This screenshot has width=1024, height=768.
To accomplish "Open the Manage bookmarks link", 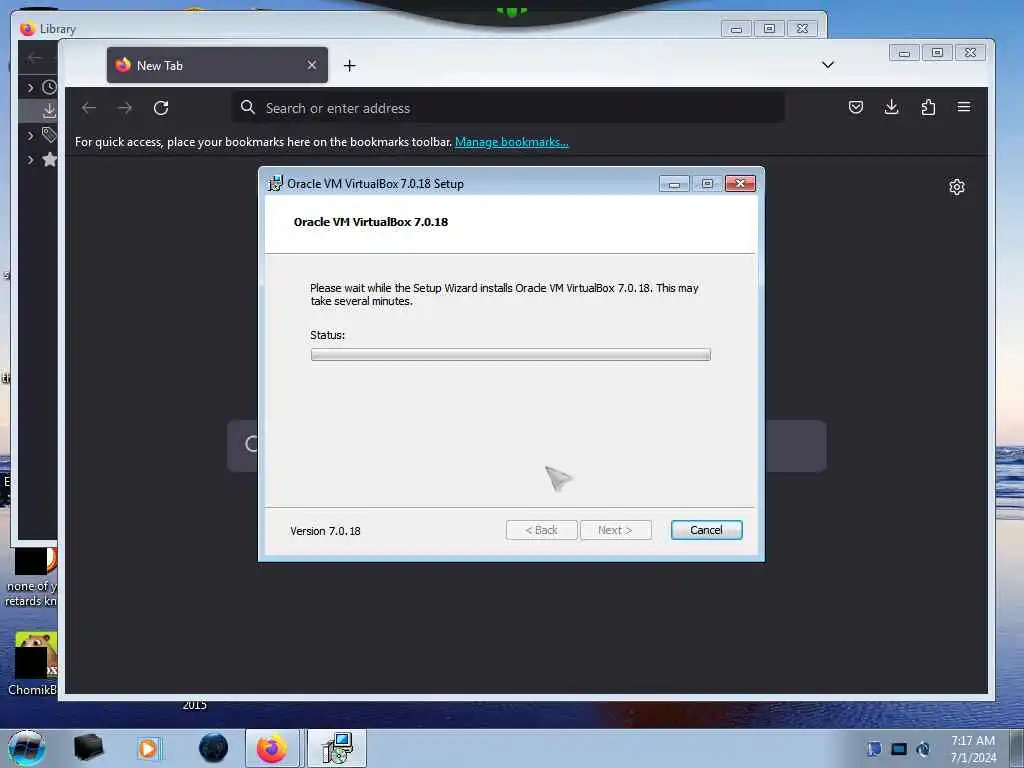I will tap(511, 142).
